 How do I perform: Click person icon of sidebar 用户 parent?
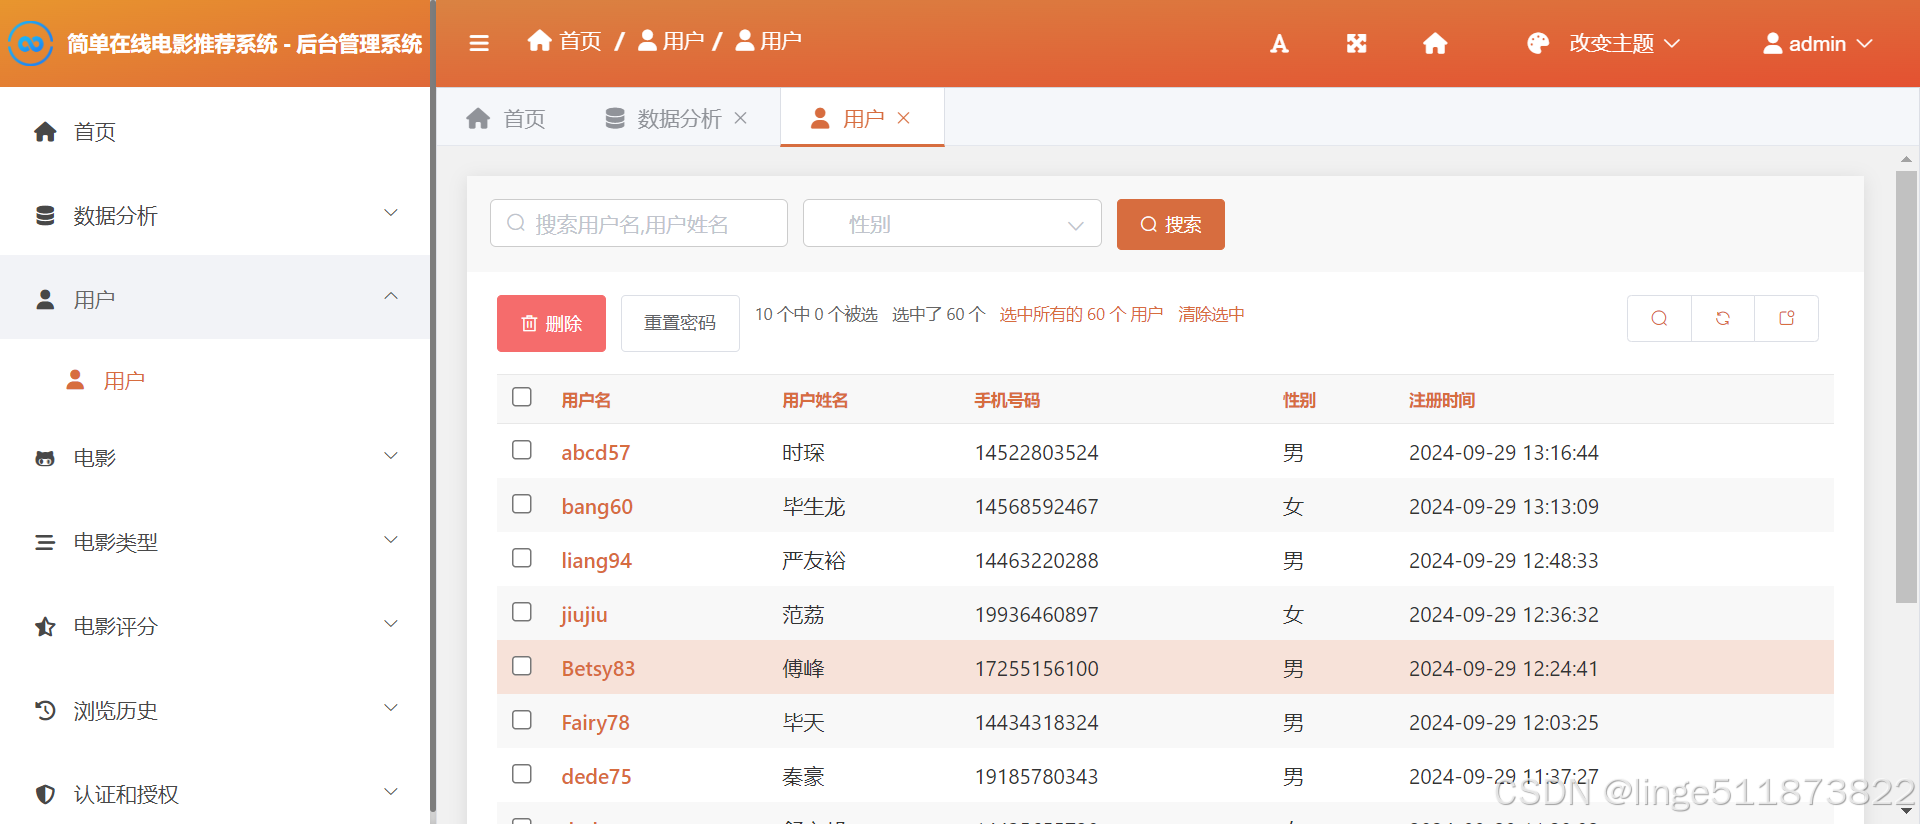click(x=45, y=300)
